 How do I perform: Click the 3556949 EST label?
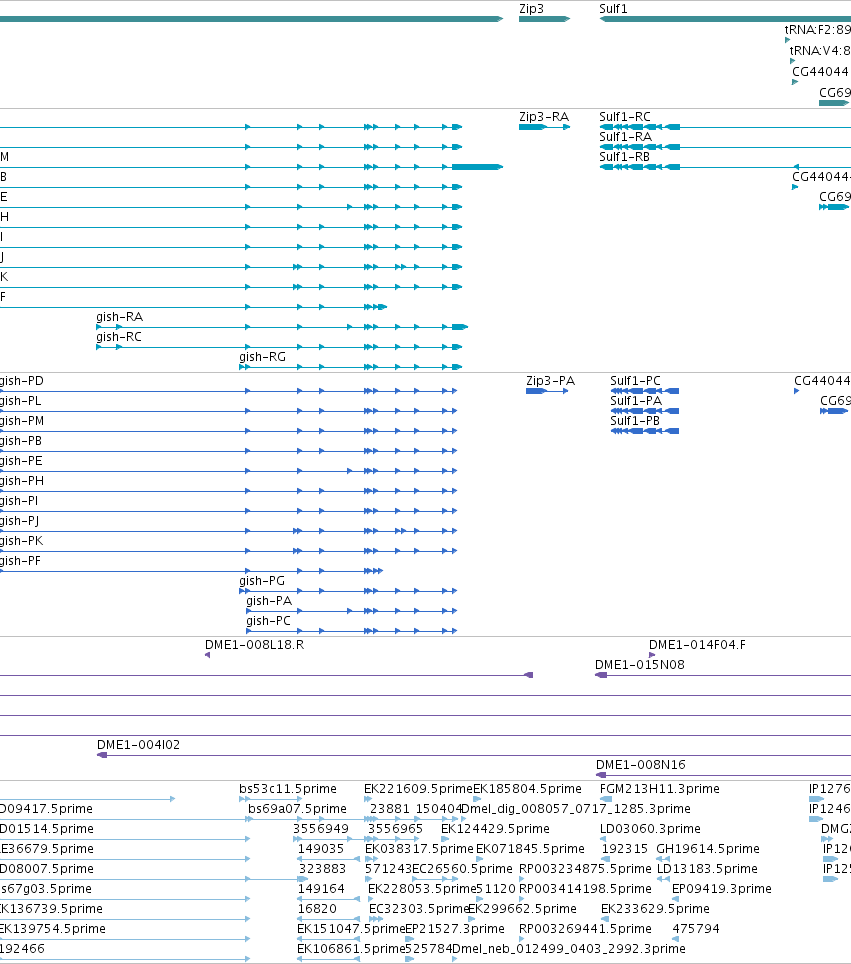tap(321, 829)
